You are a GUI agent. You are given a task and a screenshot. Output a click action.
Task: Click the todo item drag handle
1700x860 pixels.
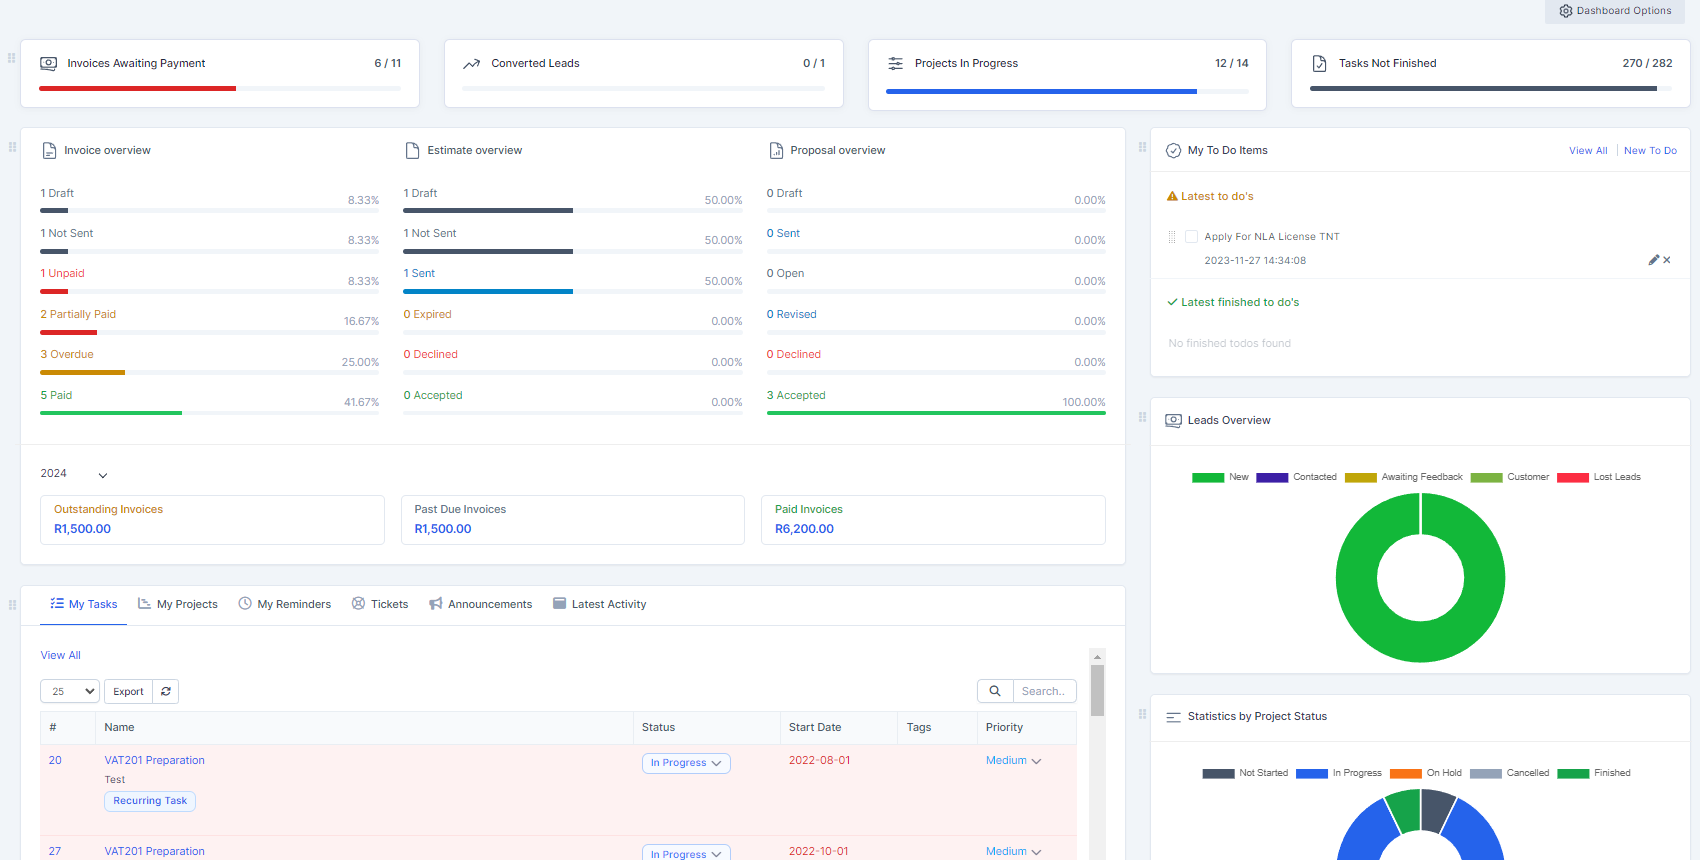coord(1172,237)
